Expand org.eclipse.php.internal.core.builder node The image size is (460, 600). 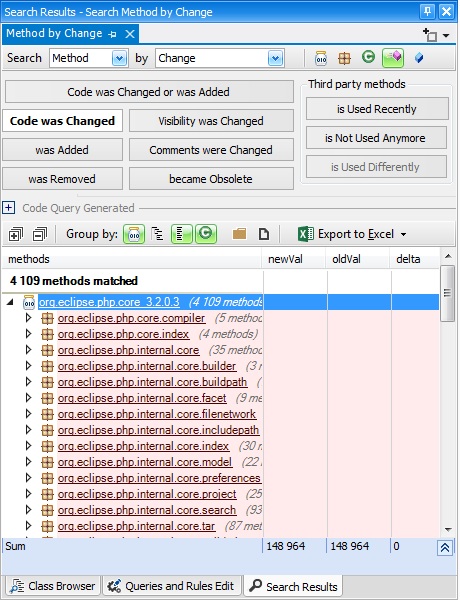pyautogui.click(x=28, y=366)
